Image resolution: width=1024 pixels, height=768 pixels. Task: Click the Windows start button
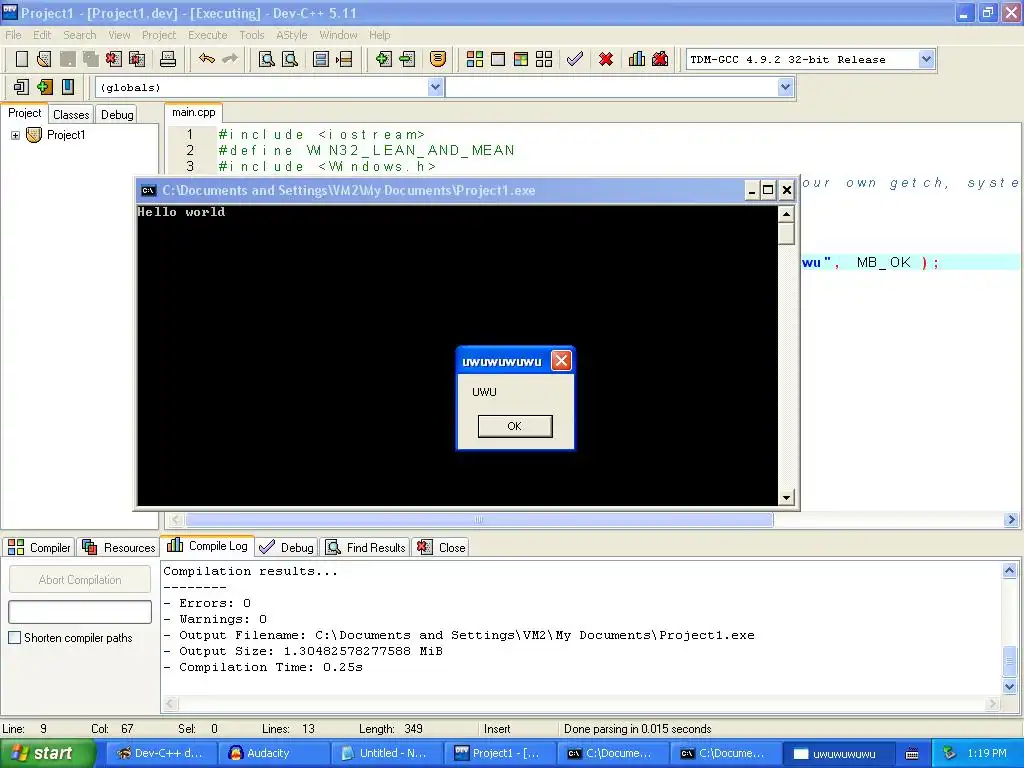(x=48, y=754)
